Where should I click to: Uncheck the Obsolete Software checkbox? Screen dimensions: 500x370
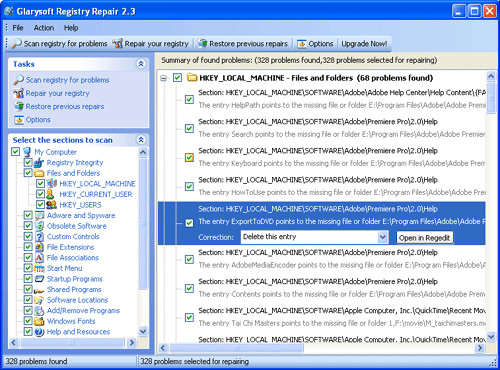pos(28,226)
